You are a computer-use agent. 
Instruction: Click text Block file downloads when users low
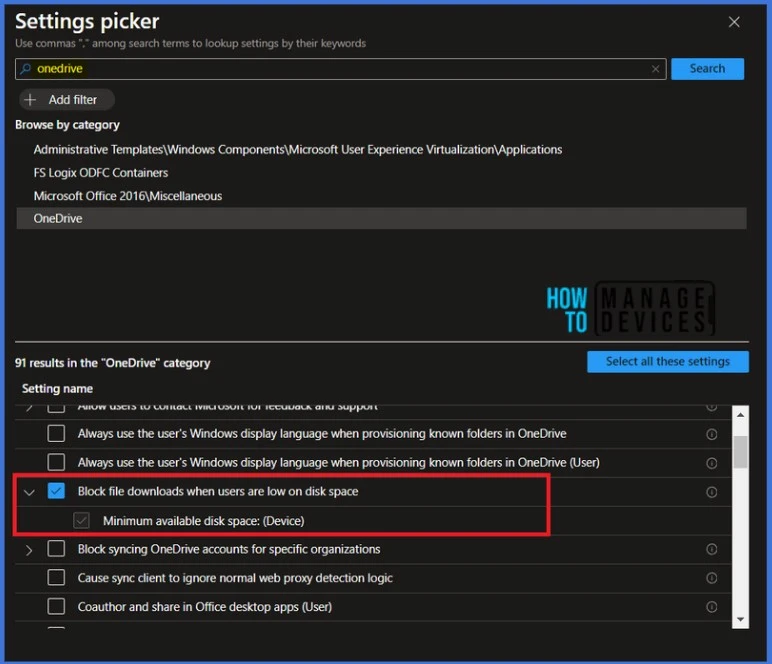coord(218,491)
